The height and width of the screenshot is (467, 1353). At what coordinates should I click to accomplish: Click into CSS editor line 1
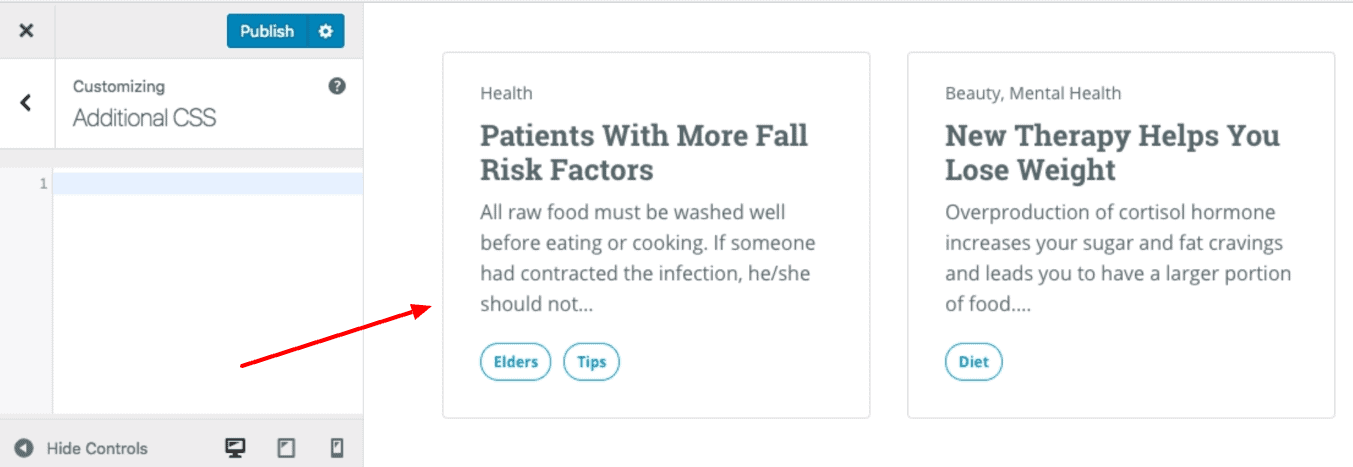click(208, 184)
